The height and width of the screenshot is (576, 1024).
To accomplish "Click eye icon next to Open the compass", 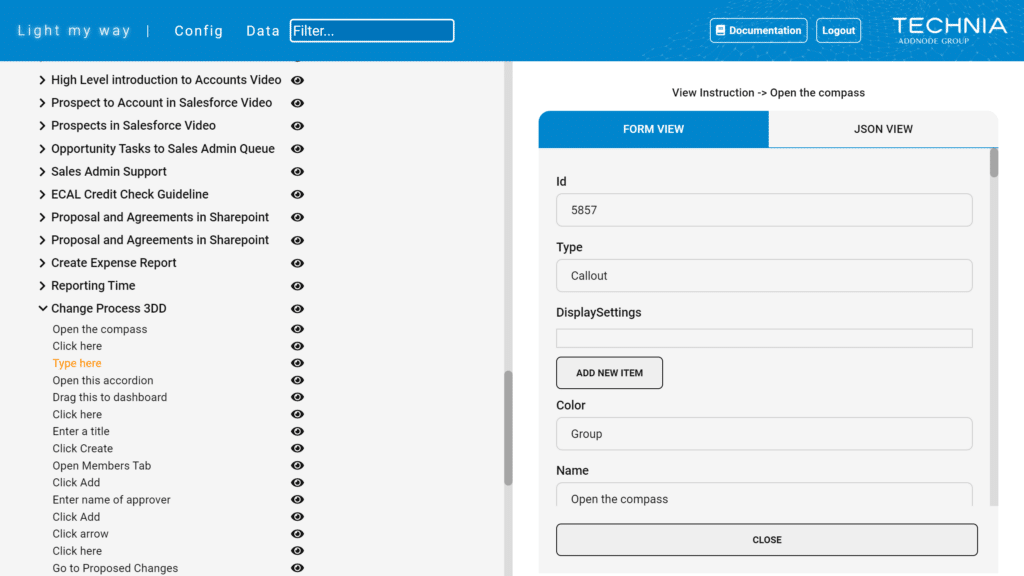I will 297,329.
